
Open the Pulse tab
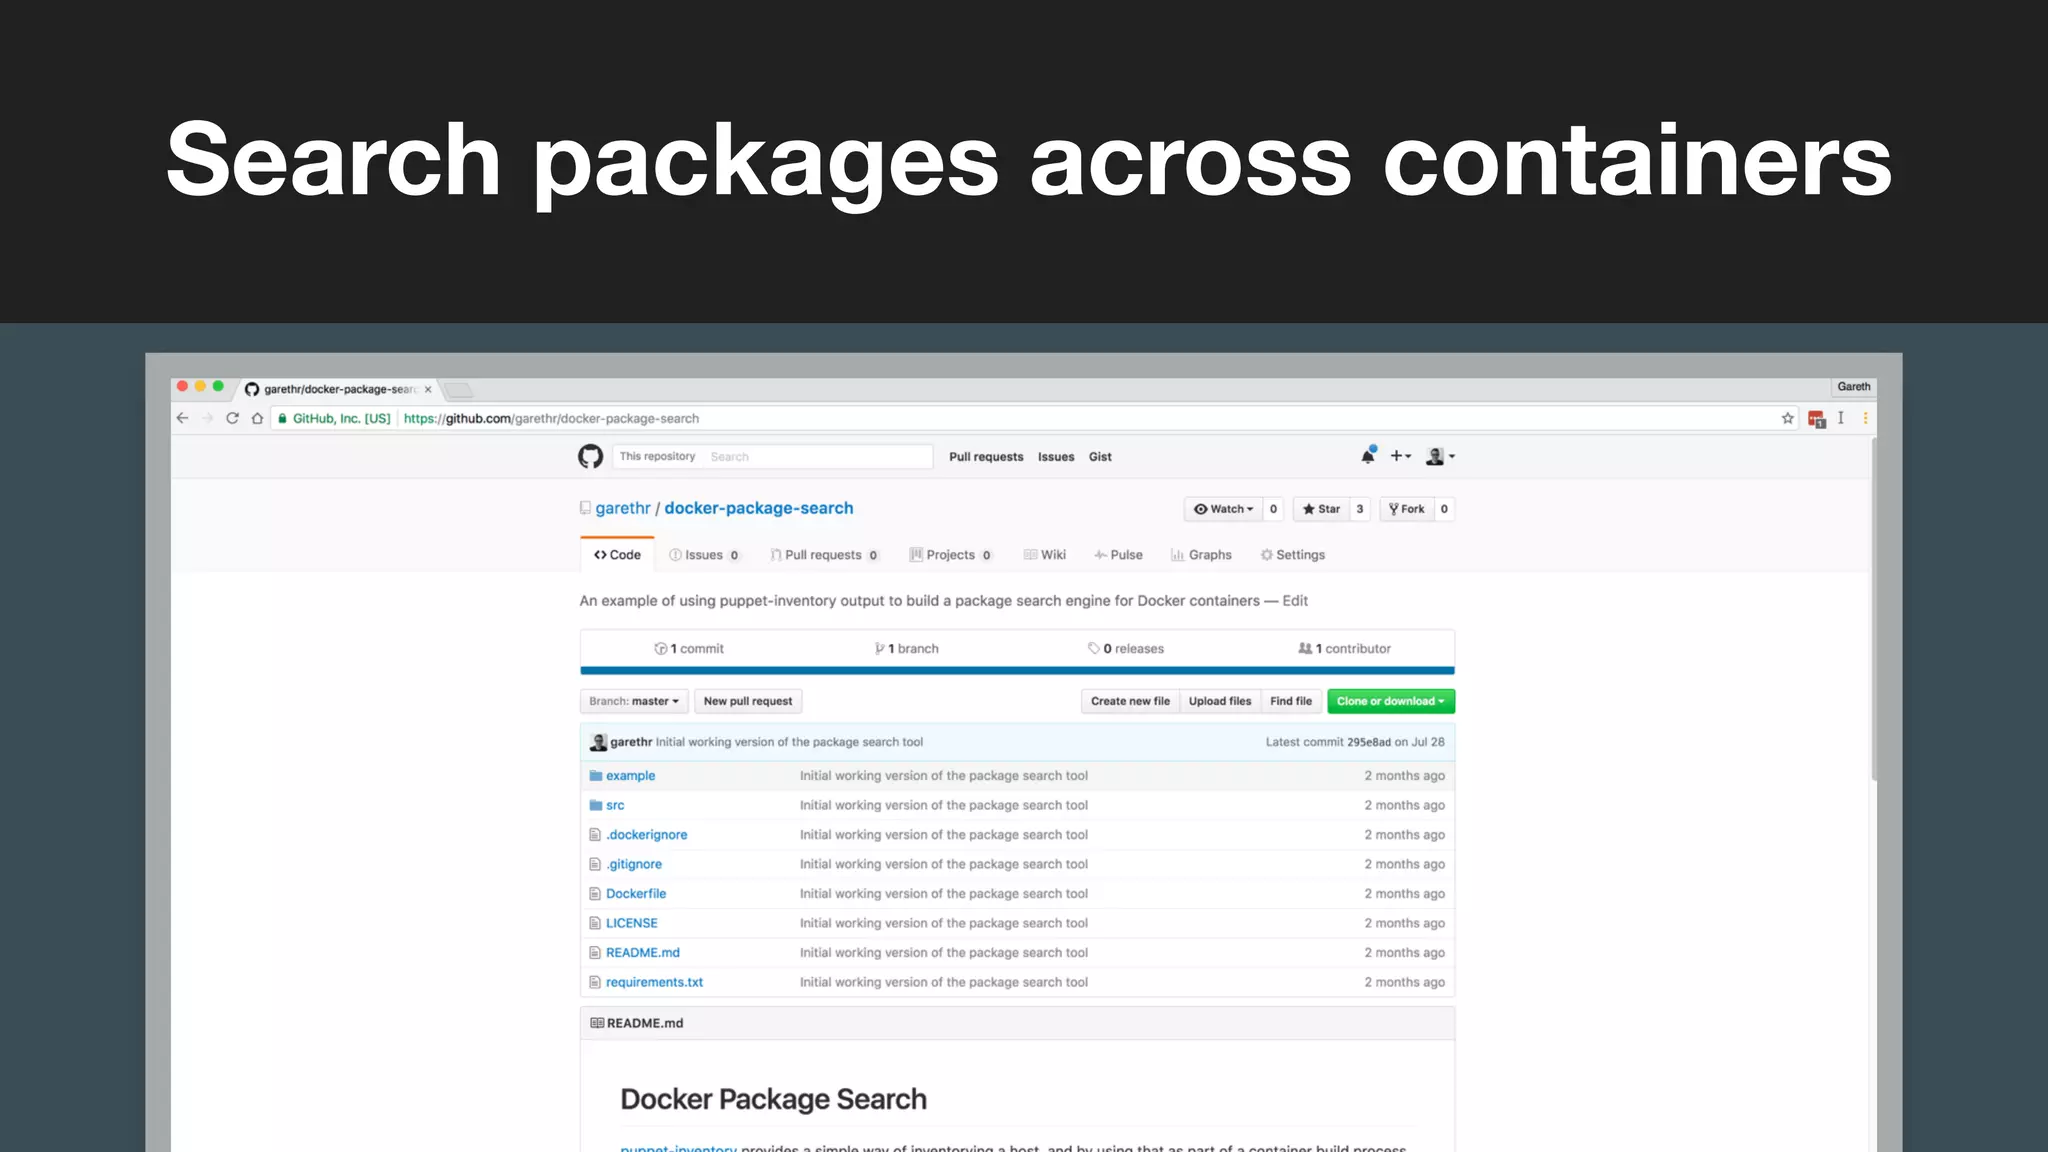point(1118,555)
